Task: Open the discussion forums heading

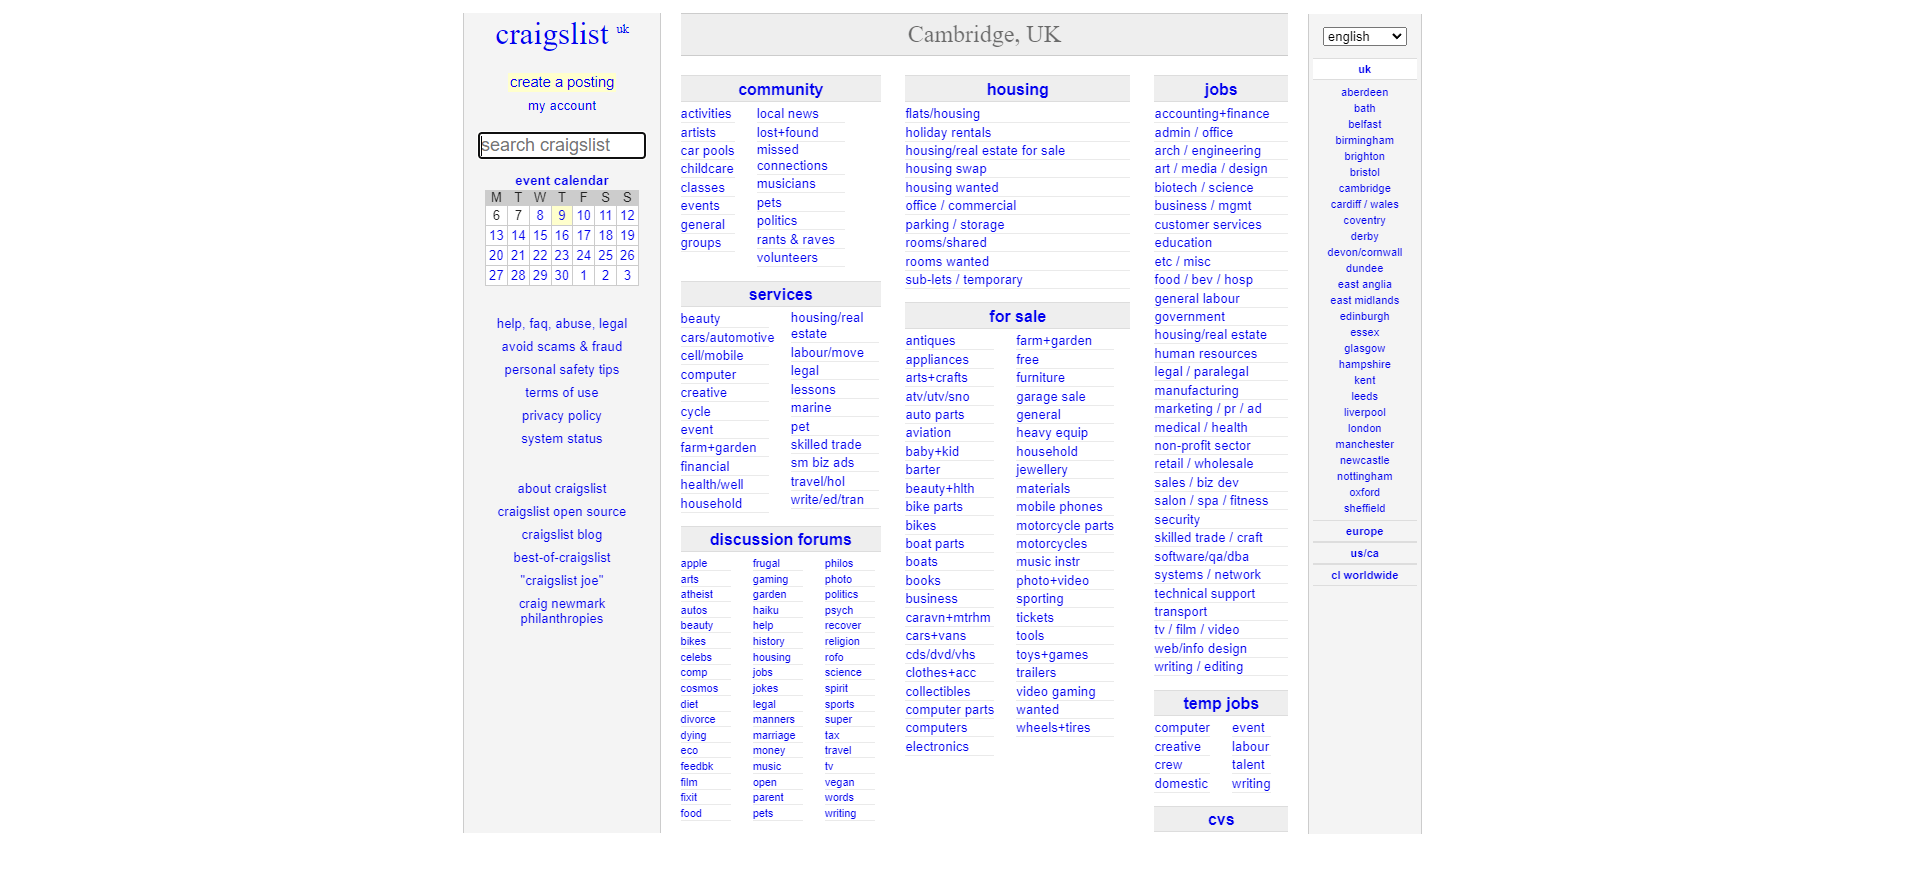Action: [781, 540]
